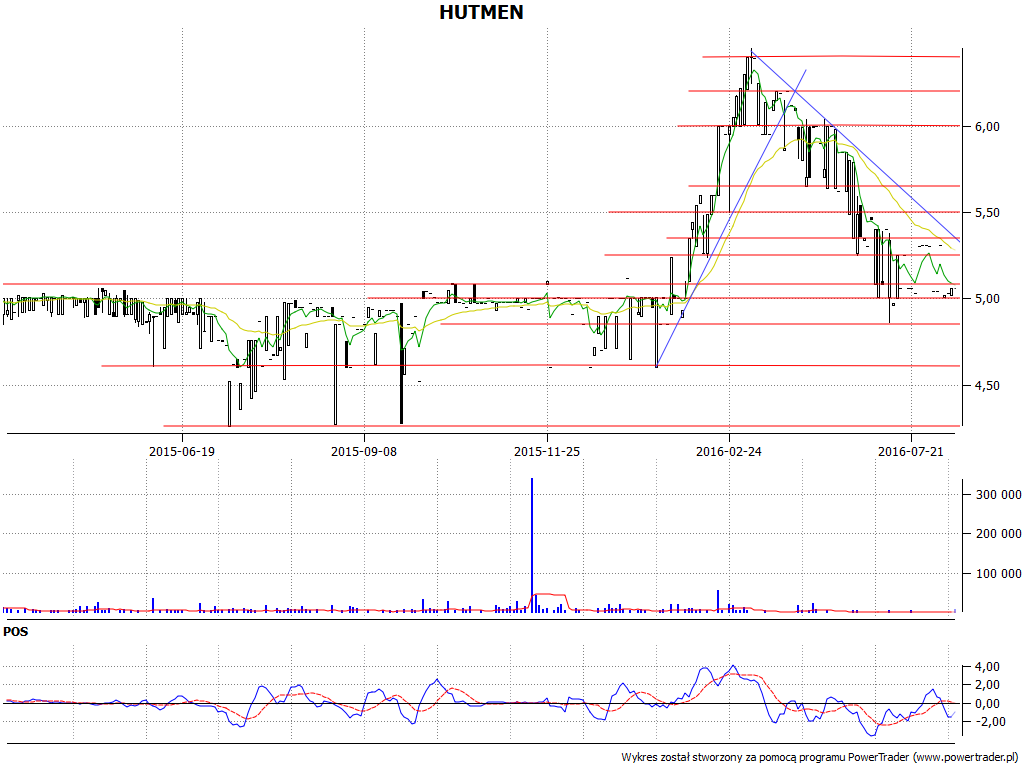Click the 2,00 oscillator axis label
The width and height of the screenshot is (1024, 768).
[987, 685]
